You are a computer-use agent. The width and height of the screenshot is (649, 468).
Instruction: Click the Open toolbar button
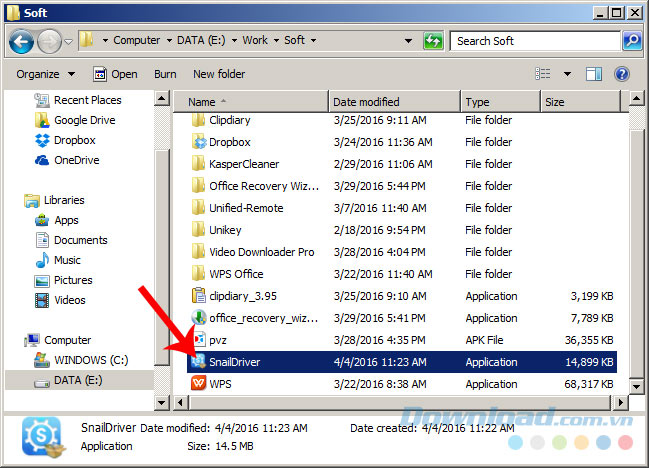coord(115,74)
